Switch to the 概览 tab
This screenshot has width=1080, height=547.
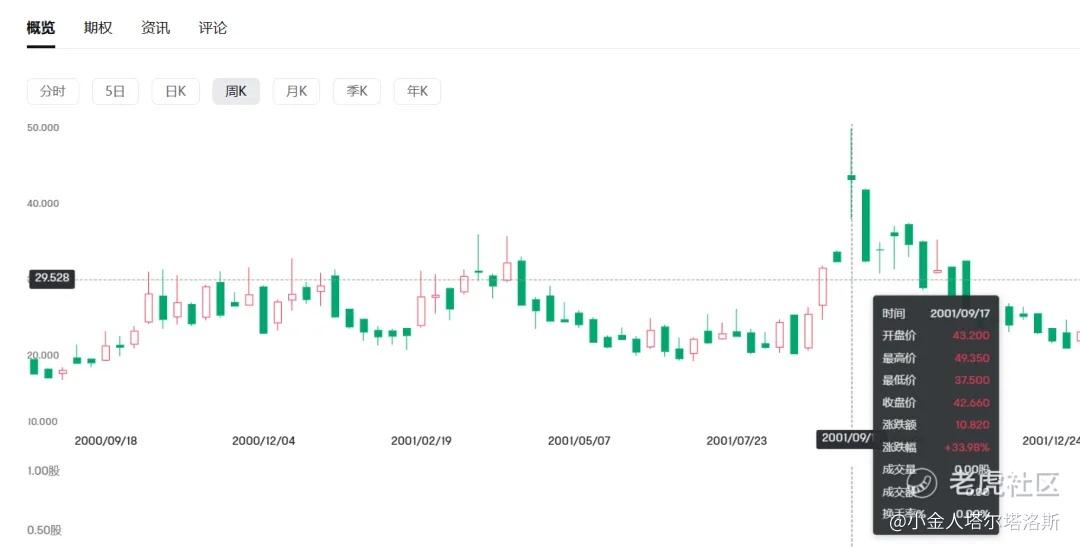[x=41, y=28]
